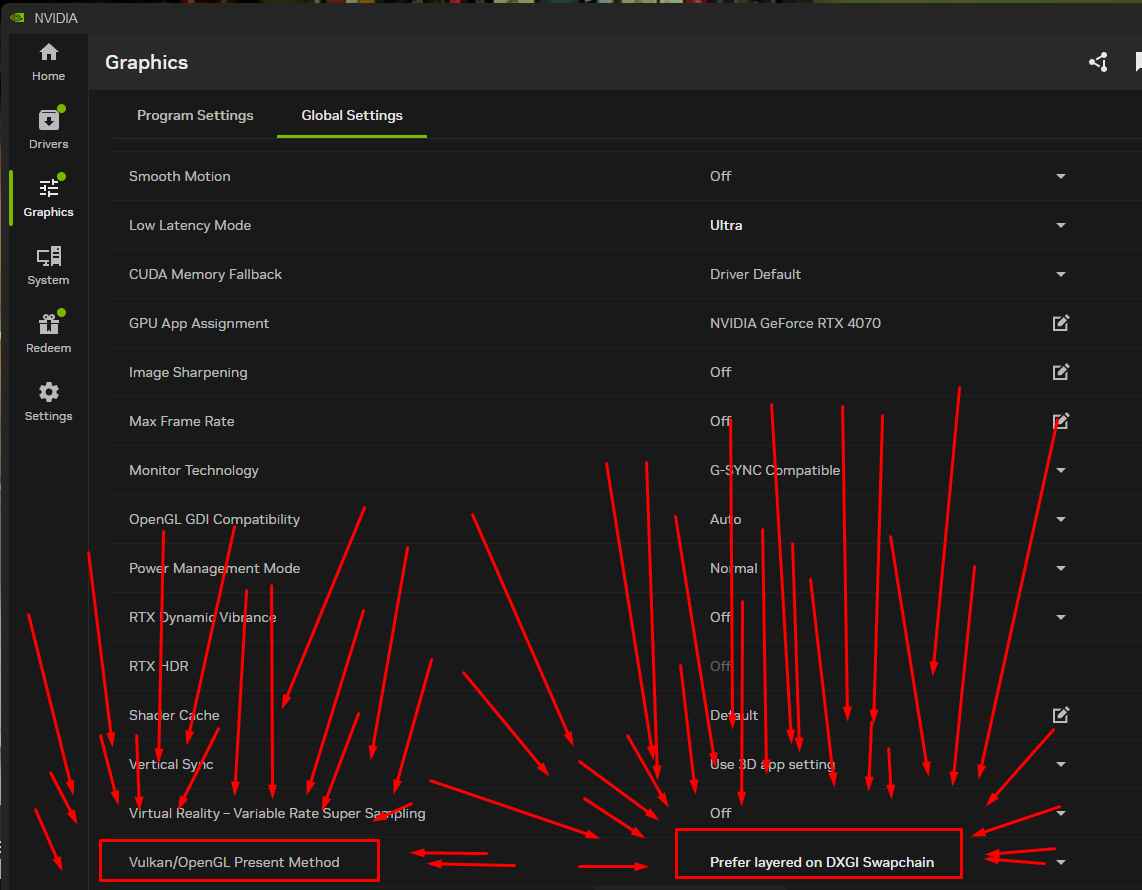The height and width of the screenshot is (890, 1142).
Task: Click the NVIDIA logo in title bar
Action: pyautogui.click(x=17, y=17)
